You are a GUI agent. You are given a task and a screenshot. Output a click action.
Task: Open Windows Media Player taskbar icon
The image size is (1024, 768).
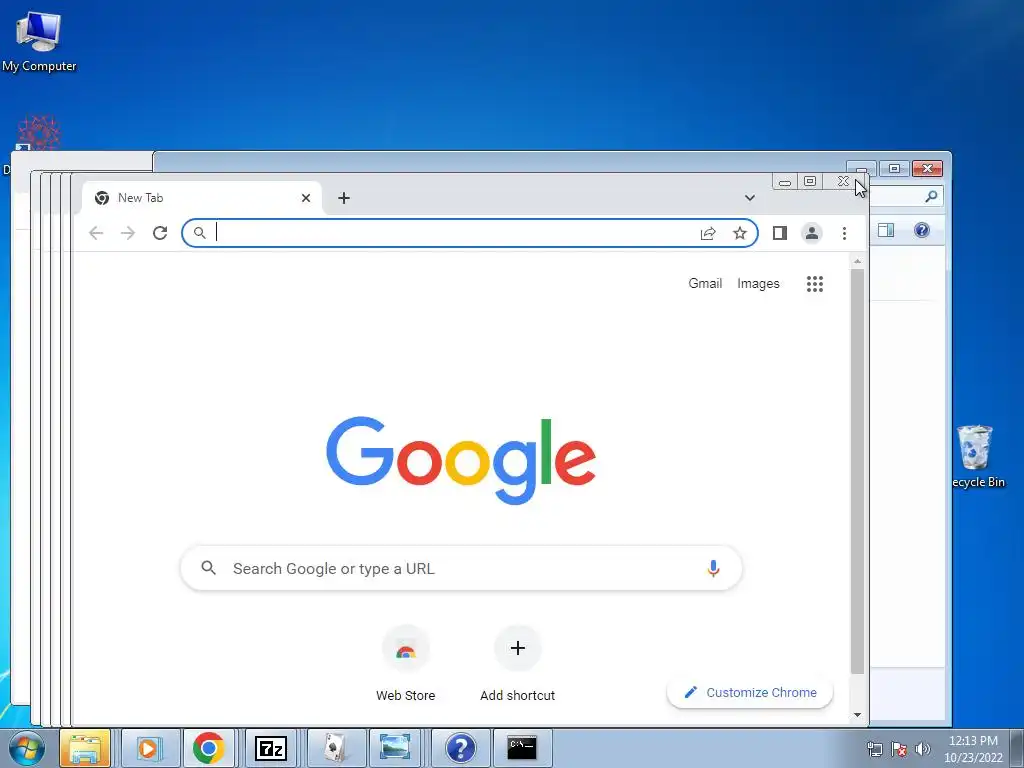[150, 748]
